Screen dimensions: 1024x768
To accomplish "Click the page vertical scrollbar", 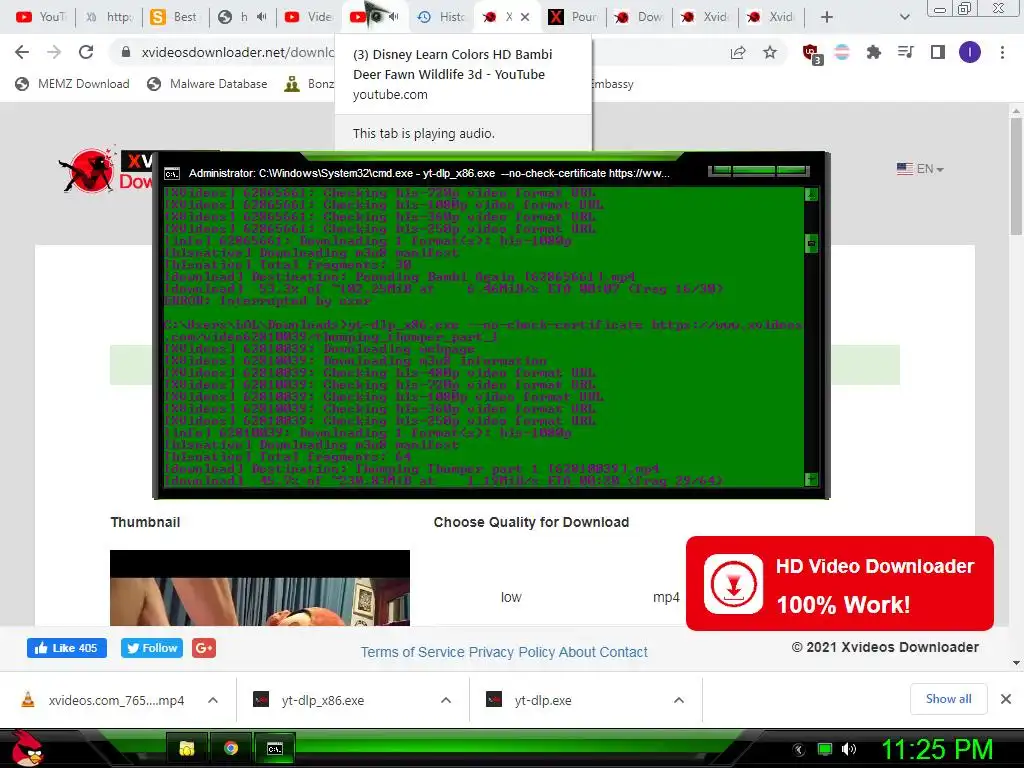I will click(x=1016, y=177).
